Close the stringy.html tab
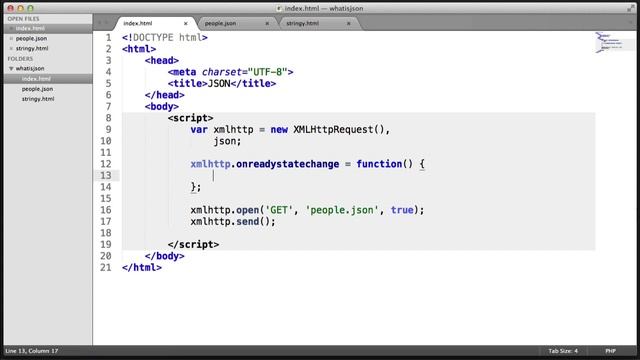The image size is (640, 360). [349, 24]
